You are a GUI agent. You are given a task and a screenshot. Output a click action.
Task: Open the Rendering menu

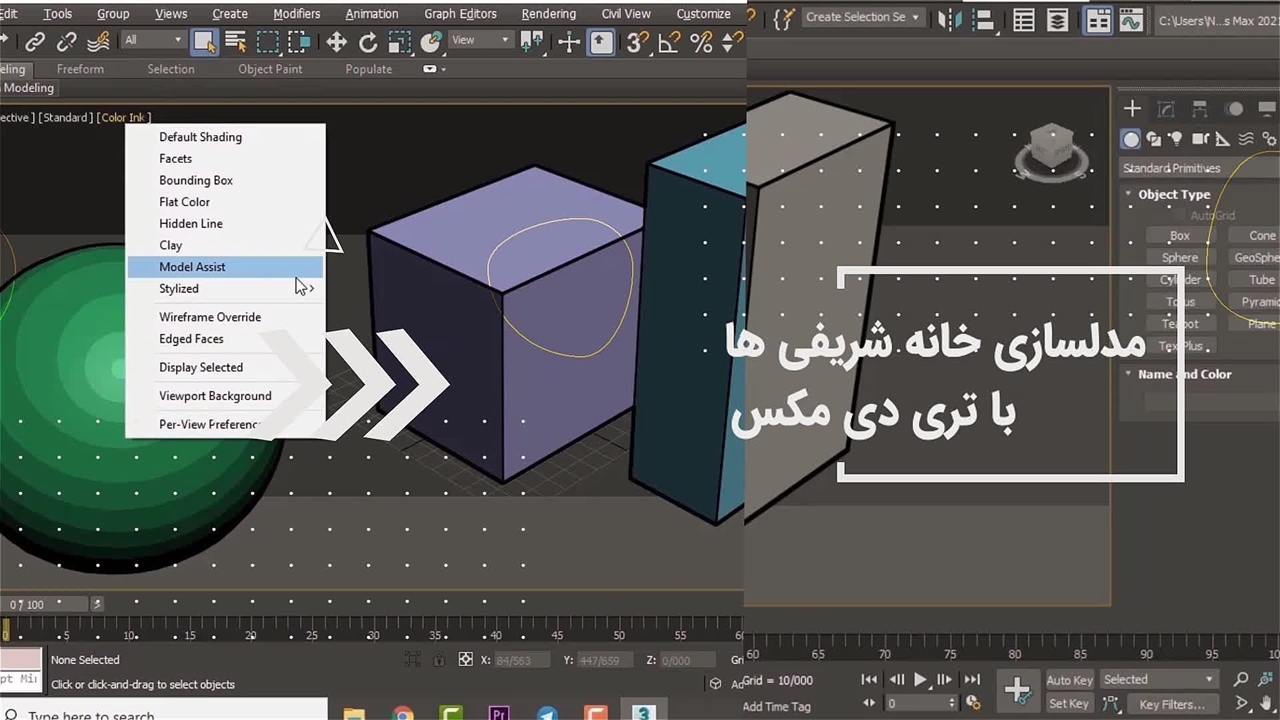click(548, 14)
